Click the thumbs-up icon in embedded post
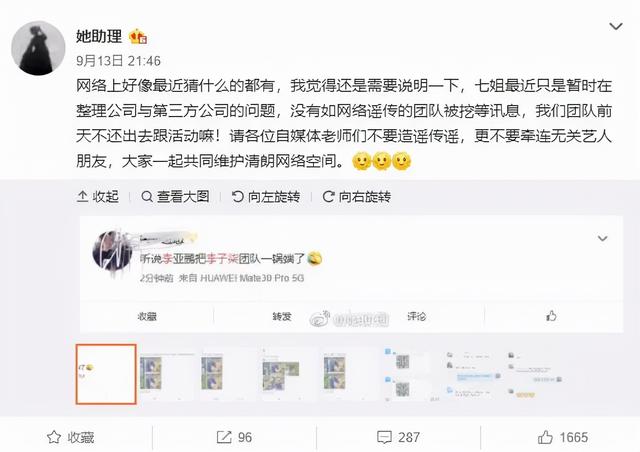Screen dimensions: 640x452 click(551, 316)
